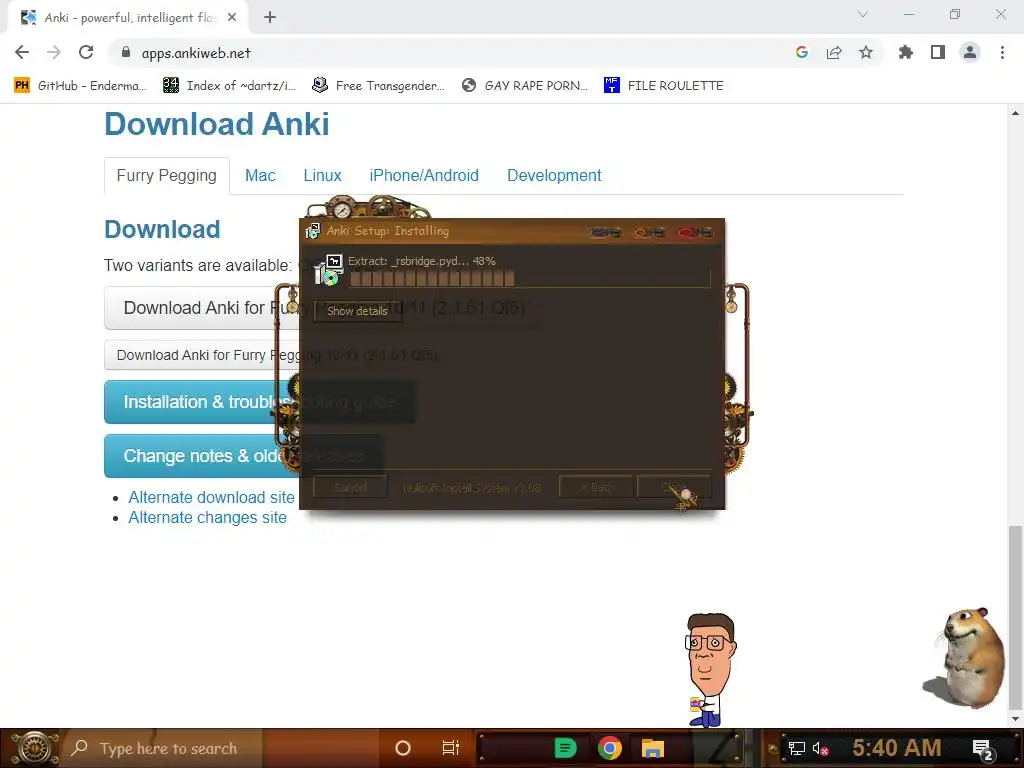The width and height of the screenshot is (1024, 768).
Task: Bookmark this page with the star
Action: 866,52
